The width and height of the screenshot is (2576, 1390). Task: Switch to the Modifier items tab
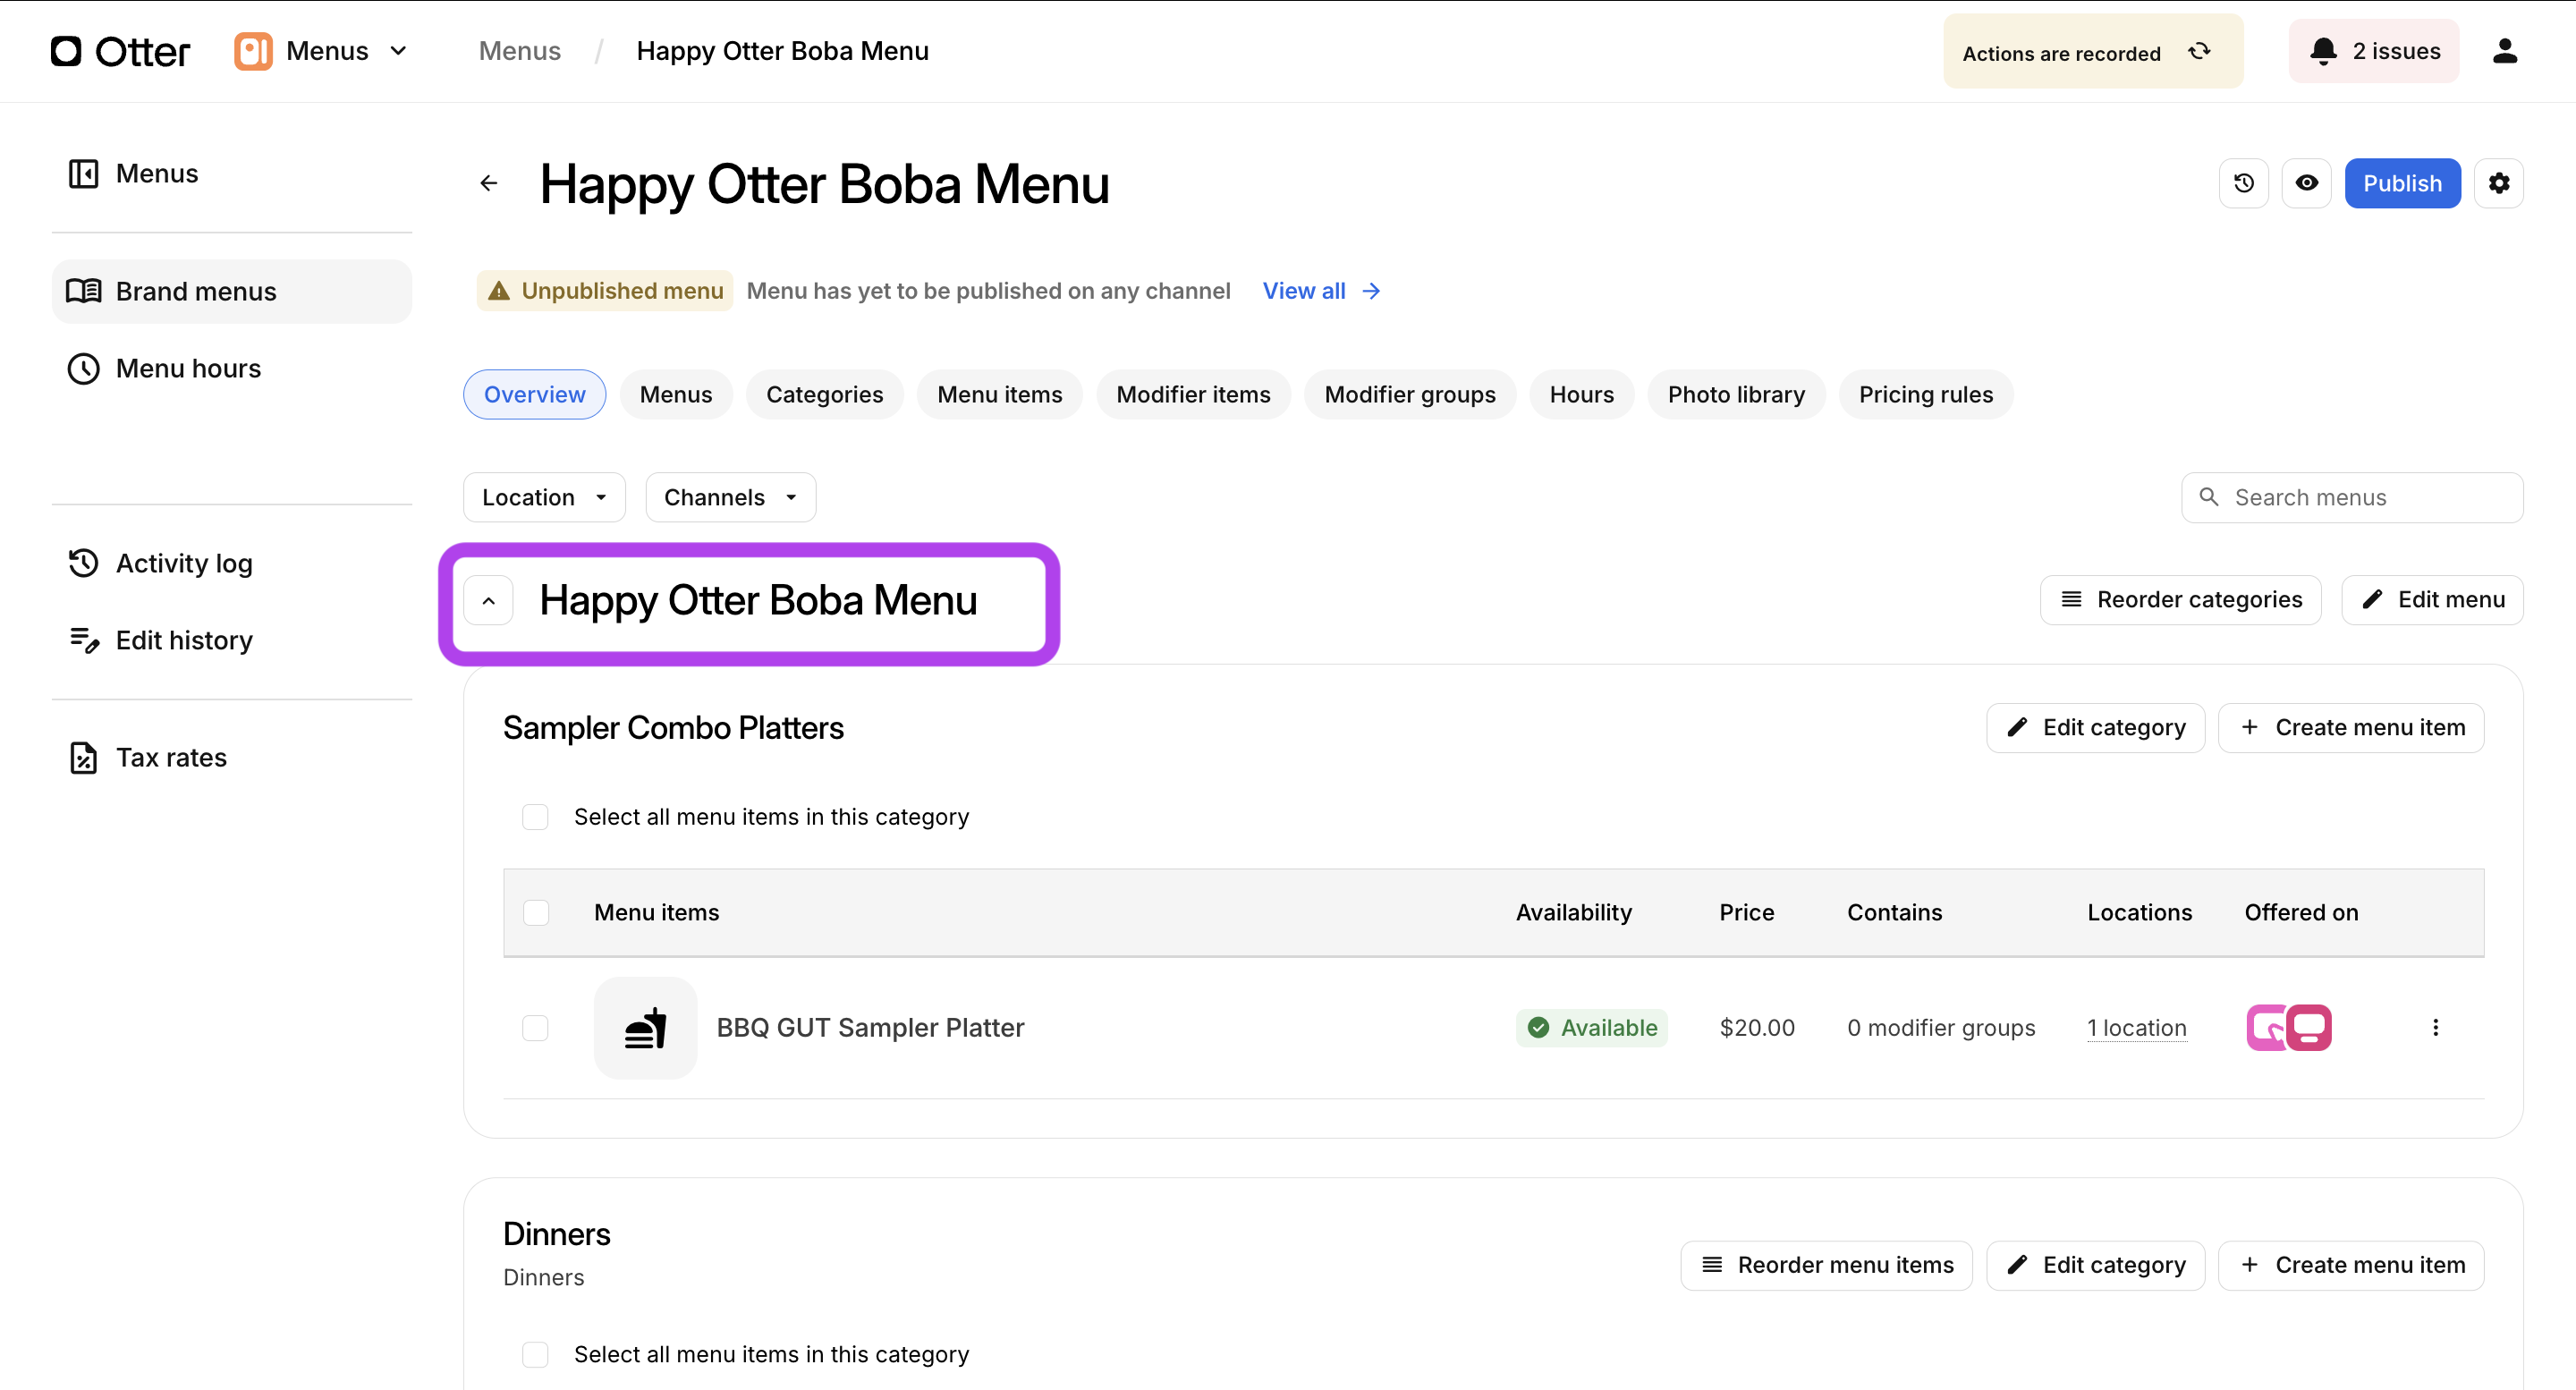[1193, 394]
